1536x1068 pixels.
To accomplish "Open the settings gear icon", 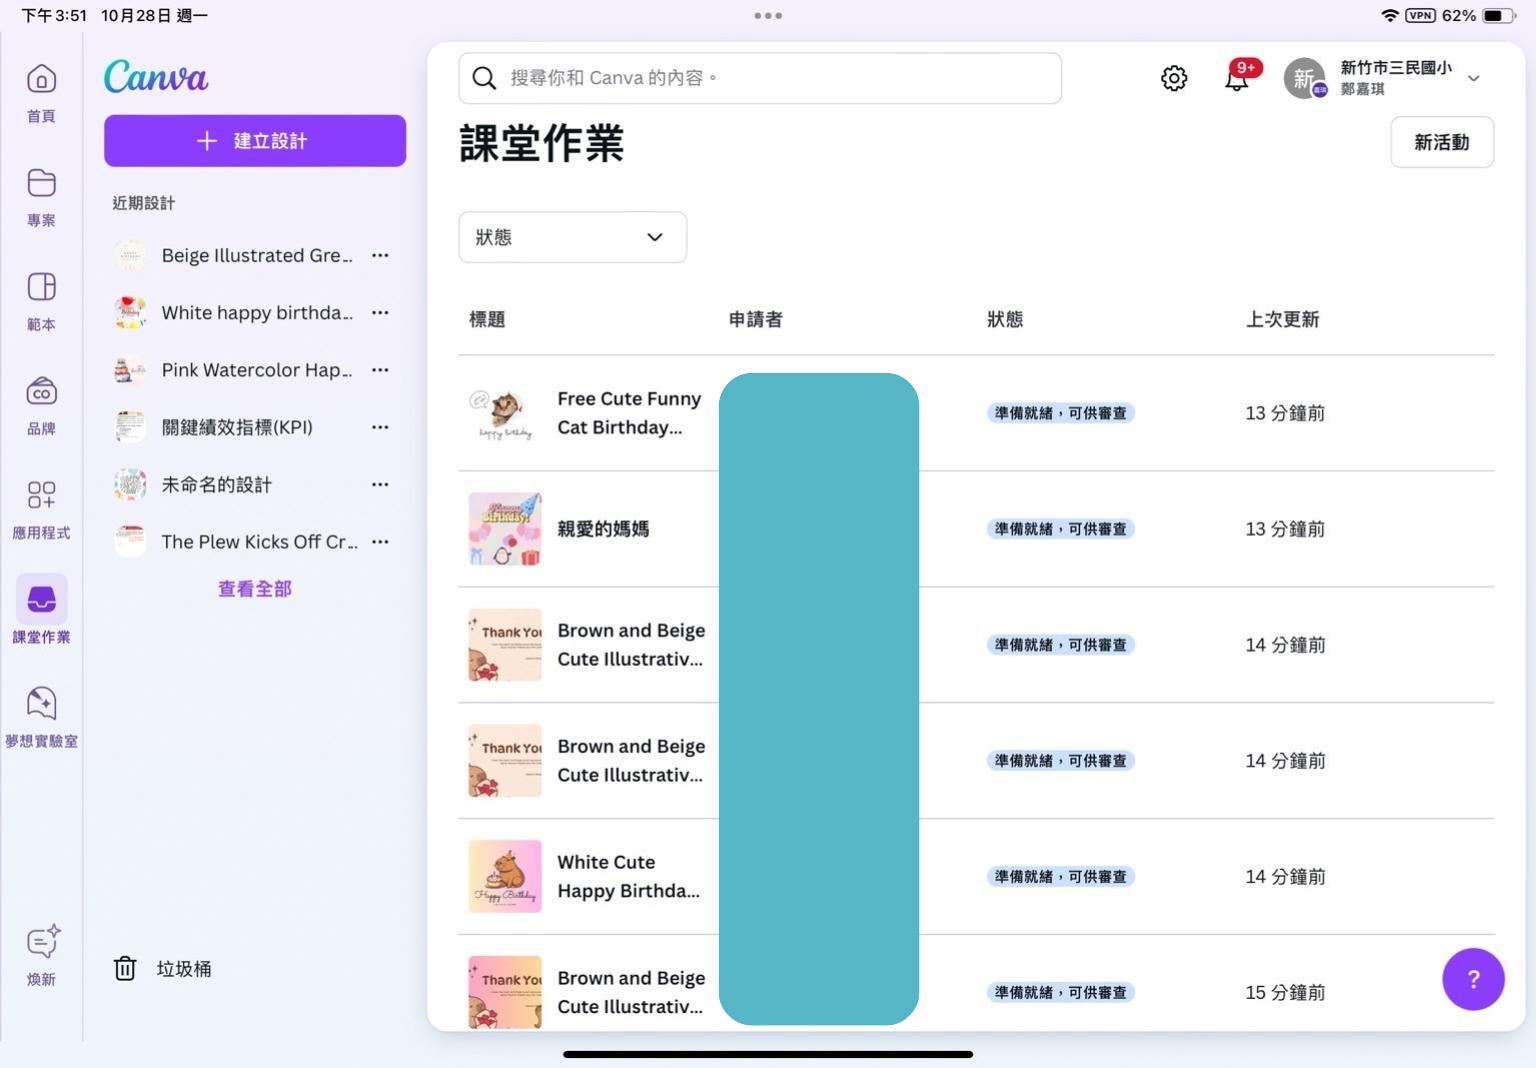I will [x=1174, y=78].
